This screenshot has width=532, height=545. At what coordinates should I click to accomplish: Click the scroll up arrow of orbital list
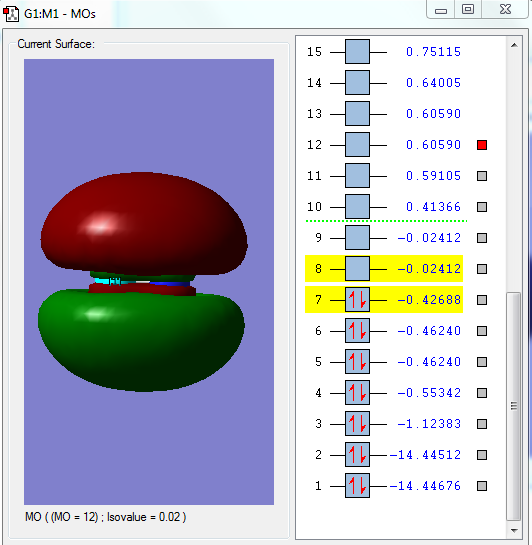point(514,45)
